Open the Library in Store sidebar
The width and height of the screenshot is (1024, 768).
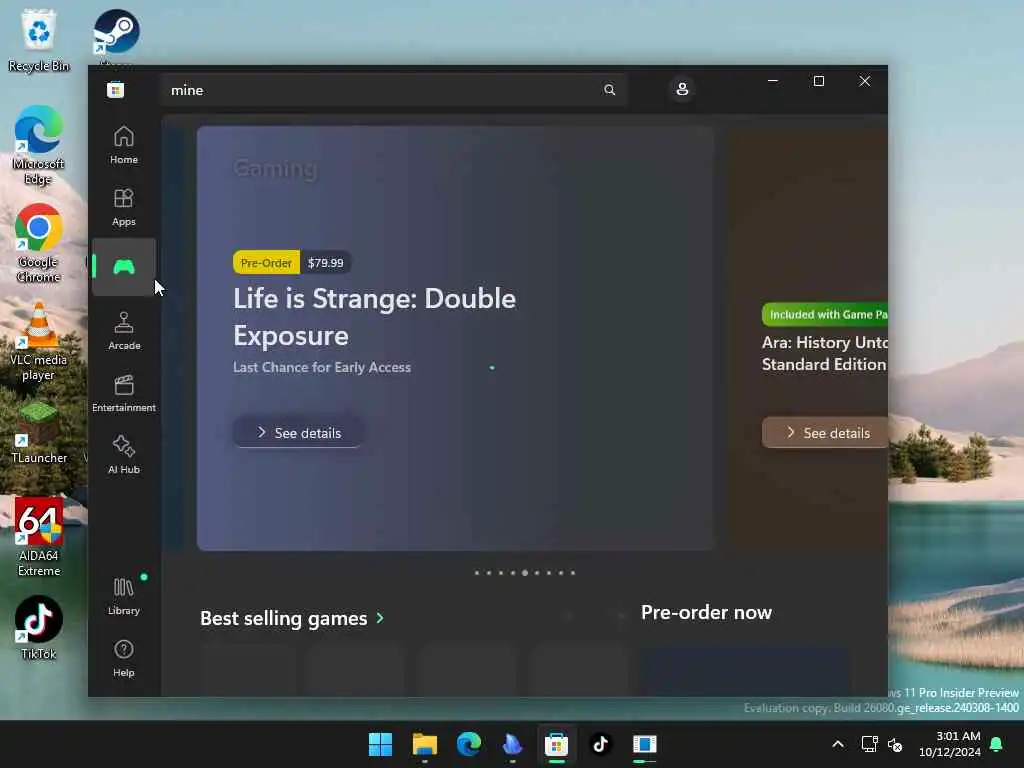(x=123, y=596)
